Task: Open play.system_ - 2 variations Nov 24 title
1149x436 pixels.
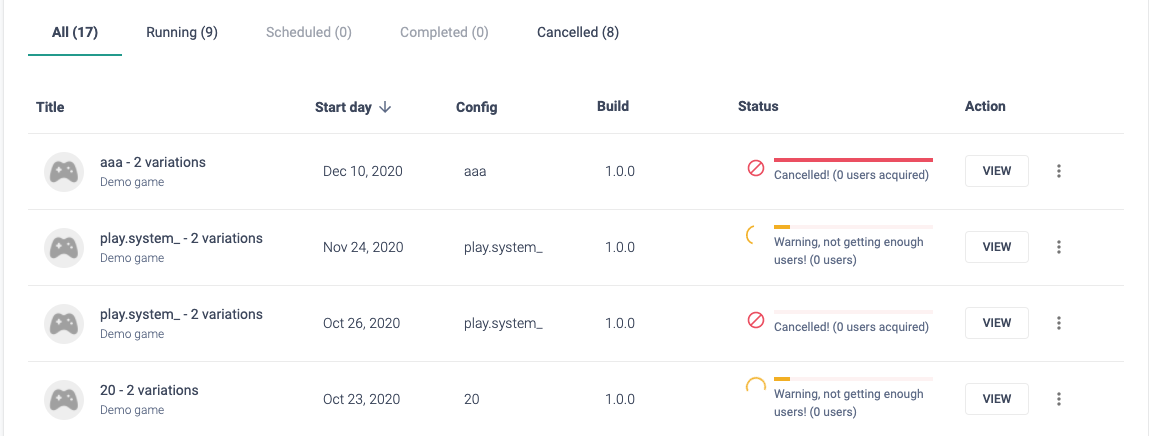Action: 181,238
